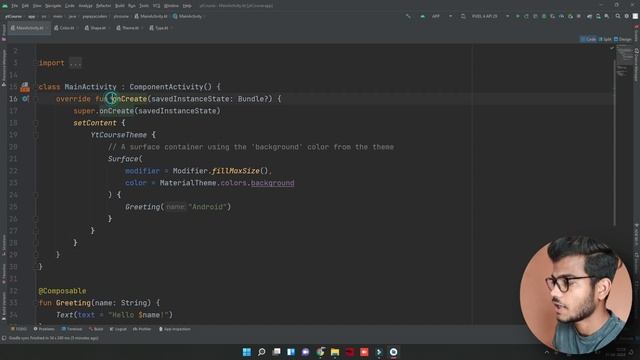
Task: Click the Search Everywhere magnifier icon
Action: click(x=618, y=16)
